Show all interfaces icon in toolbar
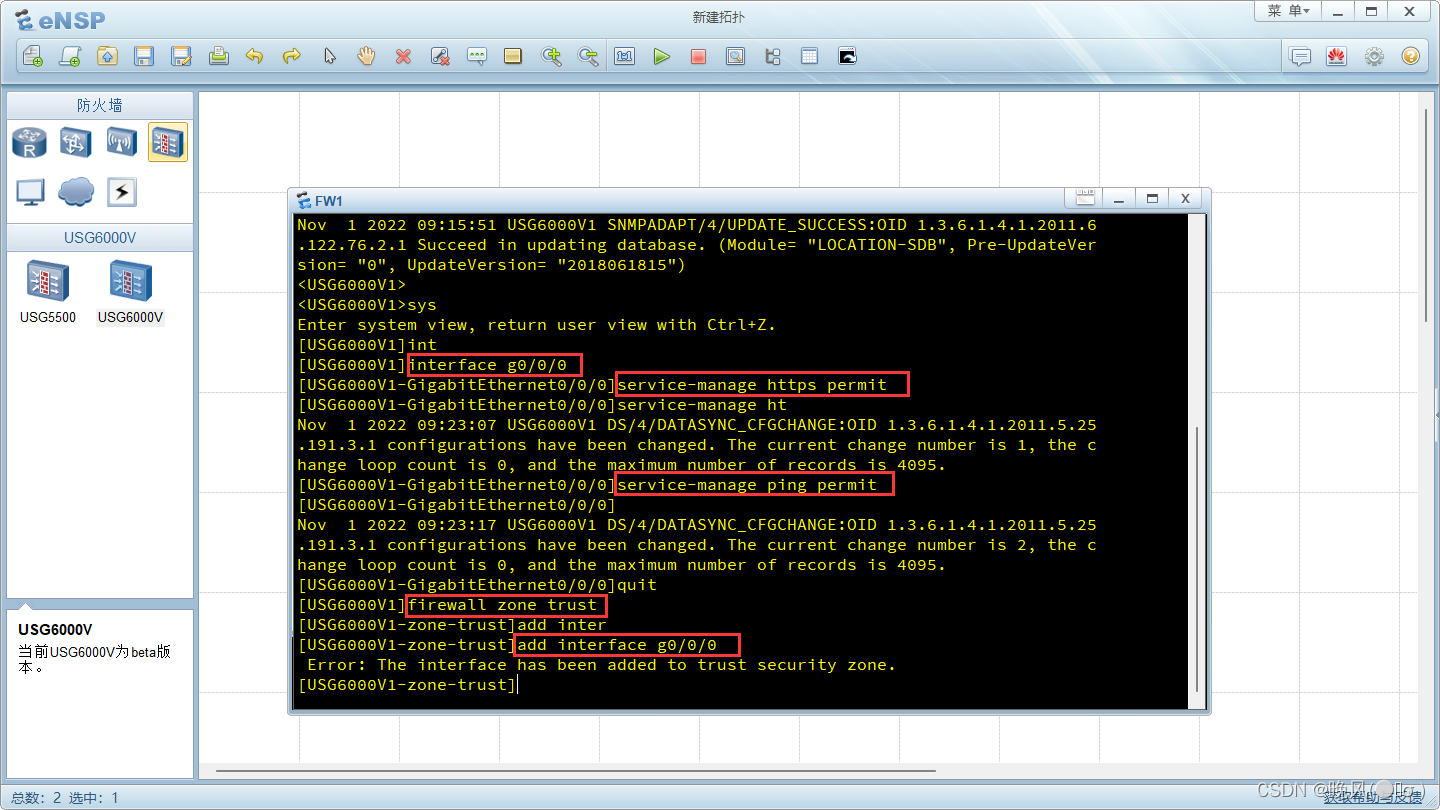Image resolution: width=1440 pixels, height=810 pixels. click(772, 56)
